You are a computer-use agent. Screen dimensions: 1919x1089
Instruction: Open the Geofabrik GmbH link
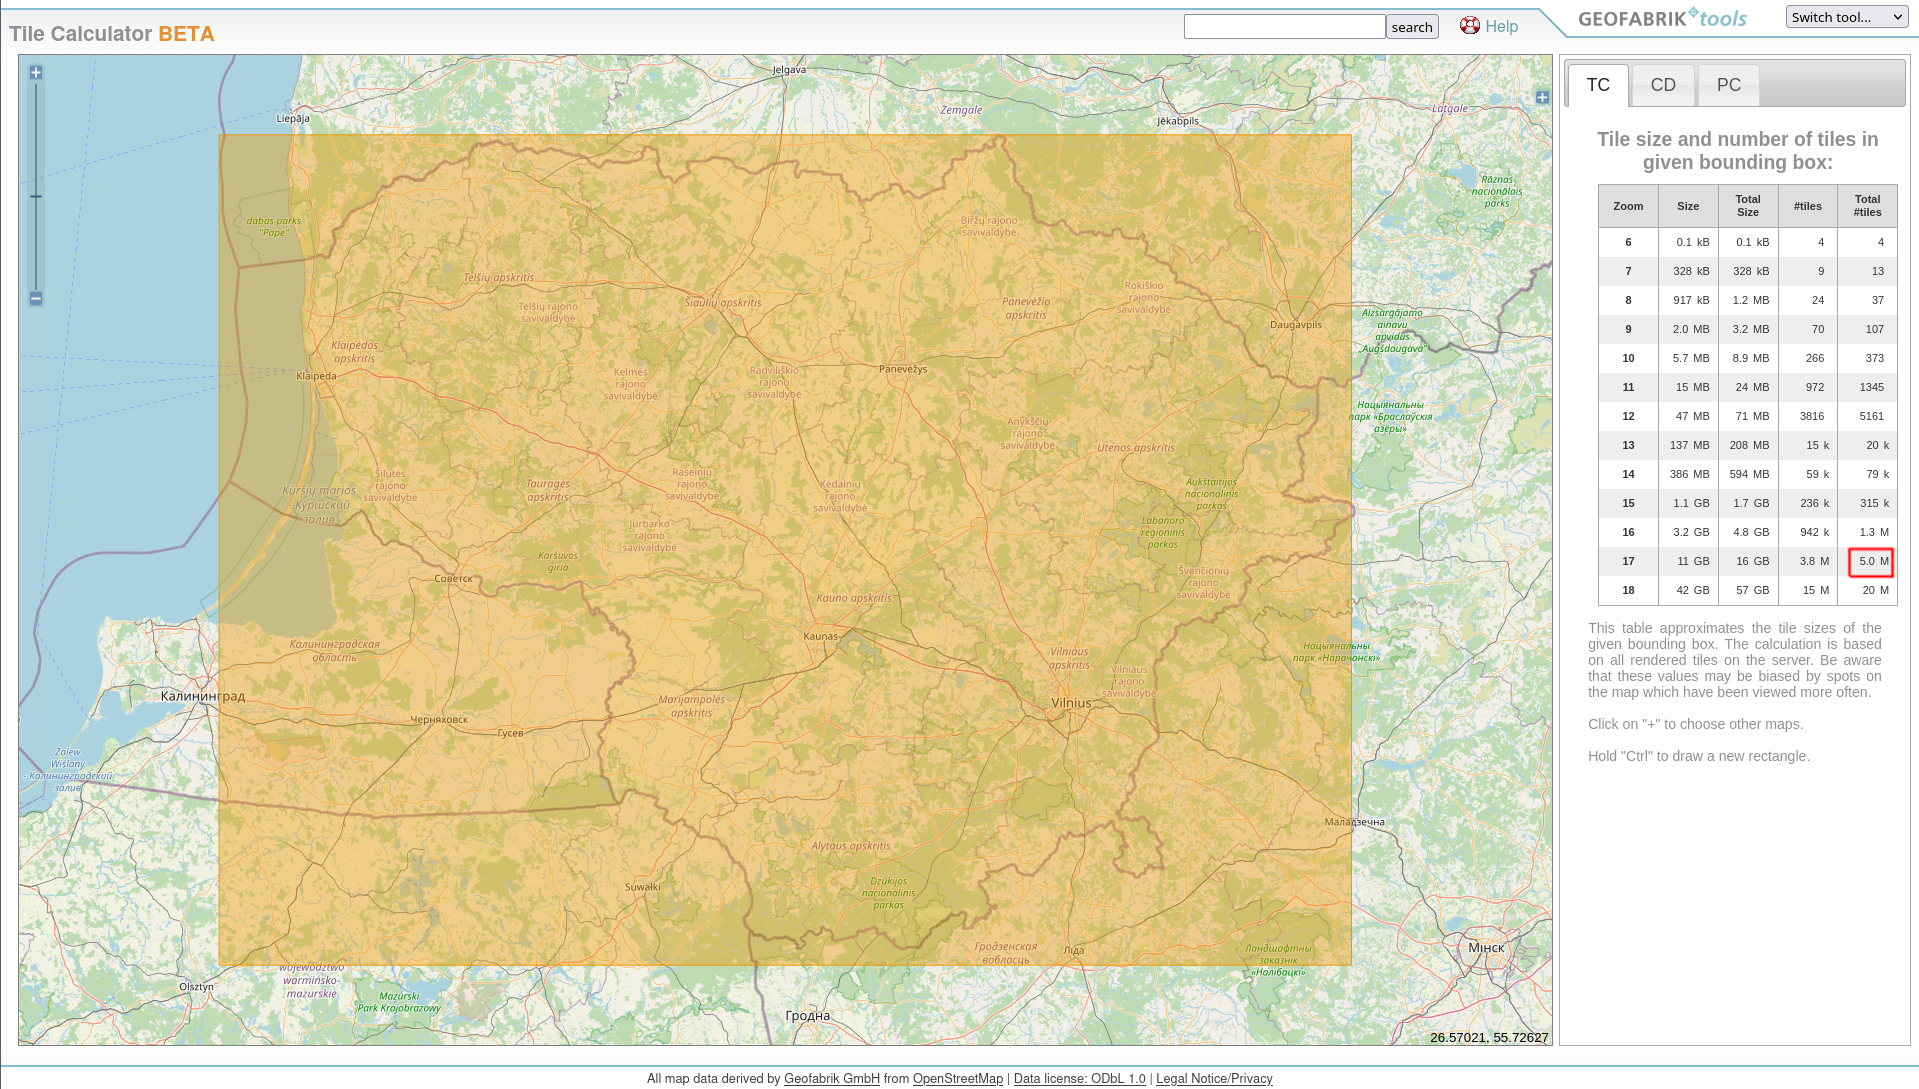tap(831, 1078)
